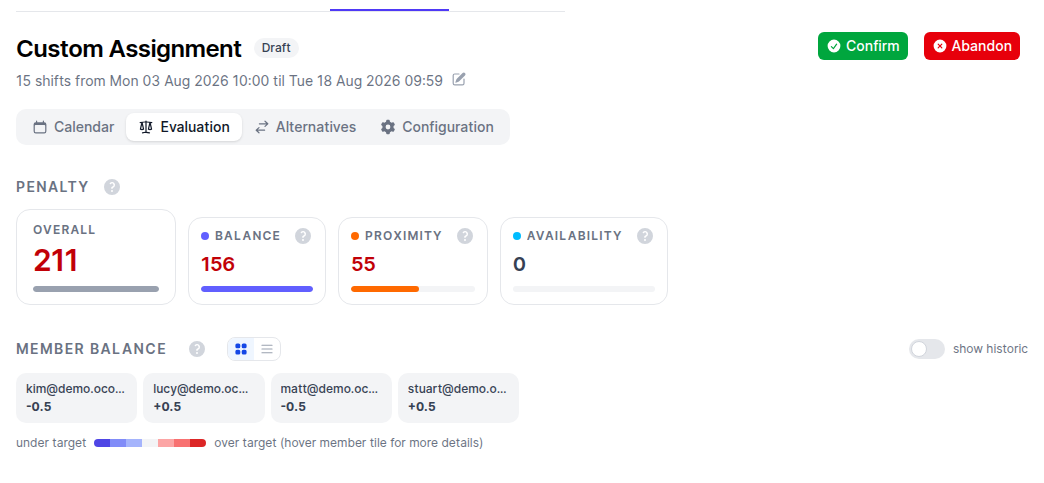Image resolution: width=1044 pixels, height=483 pixels.
Task: Select the kim@demo member tile
Action: 77,398
